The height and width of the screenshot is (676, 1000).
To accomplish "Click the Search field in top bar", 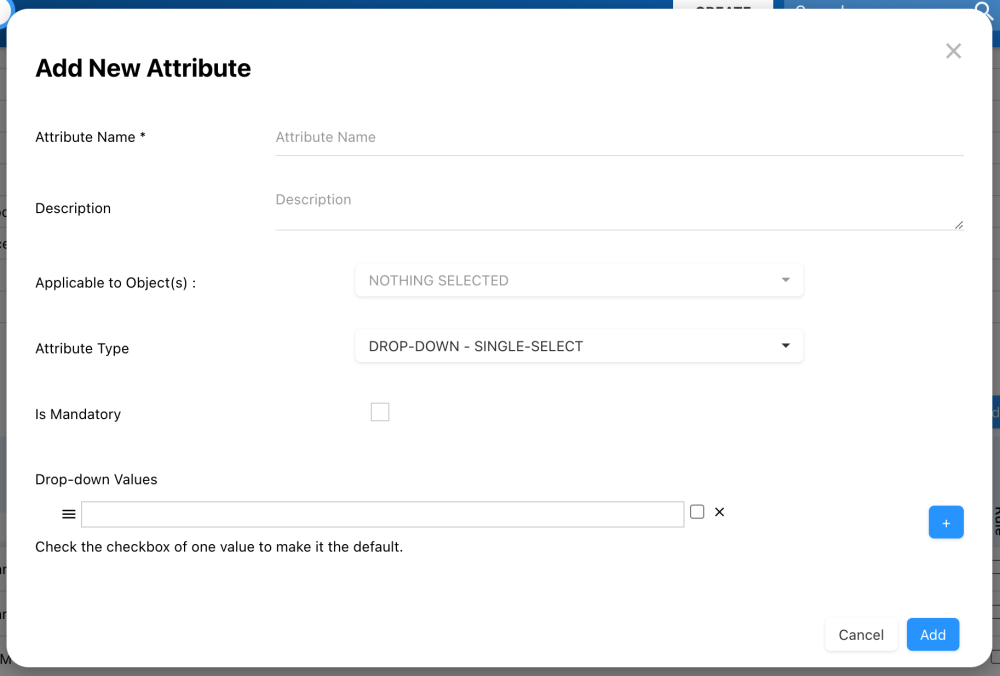I will (x=870, y=8).
